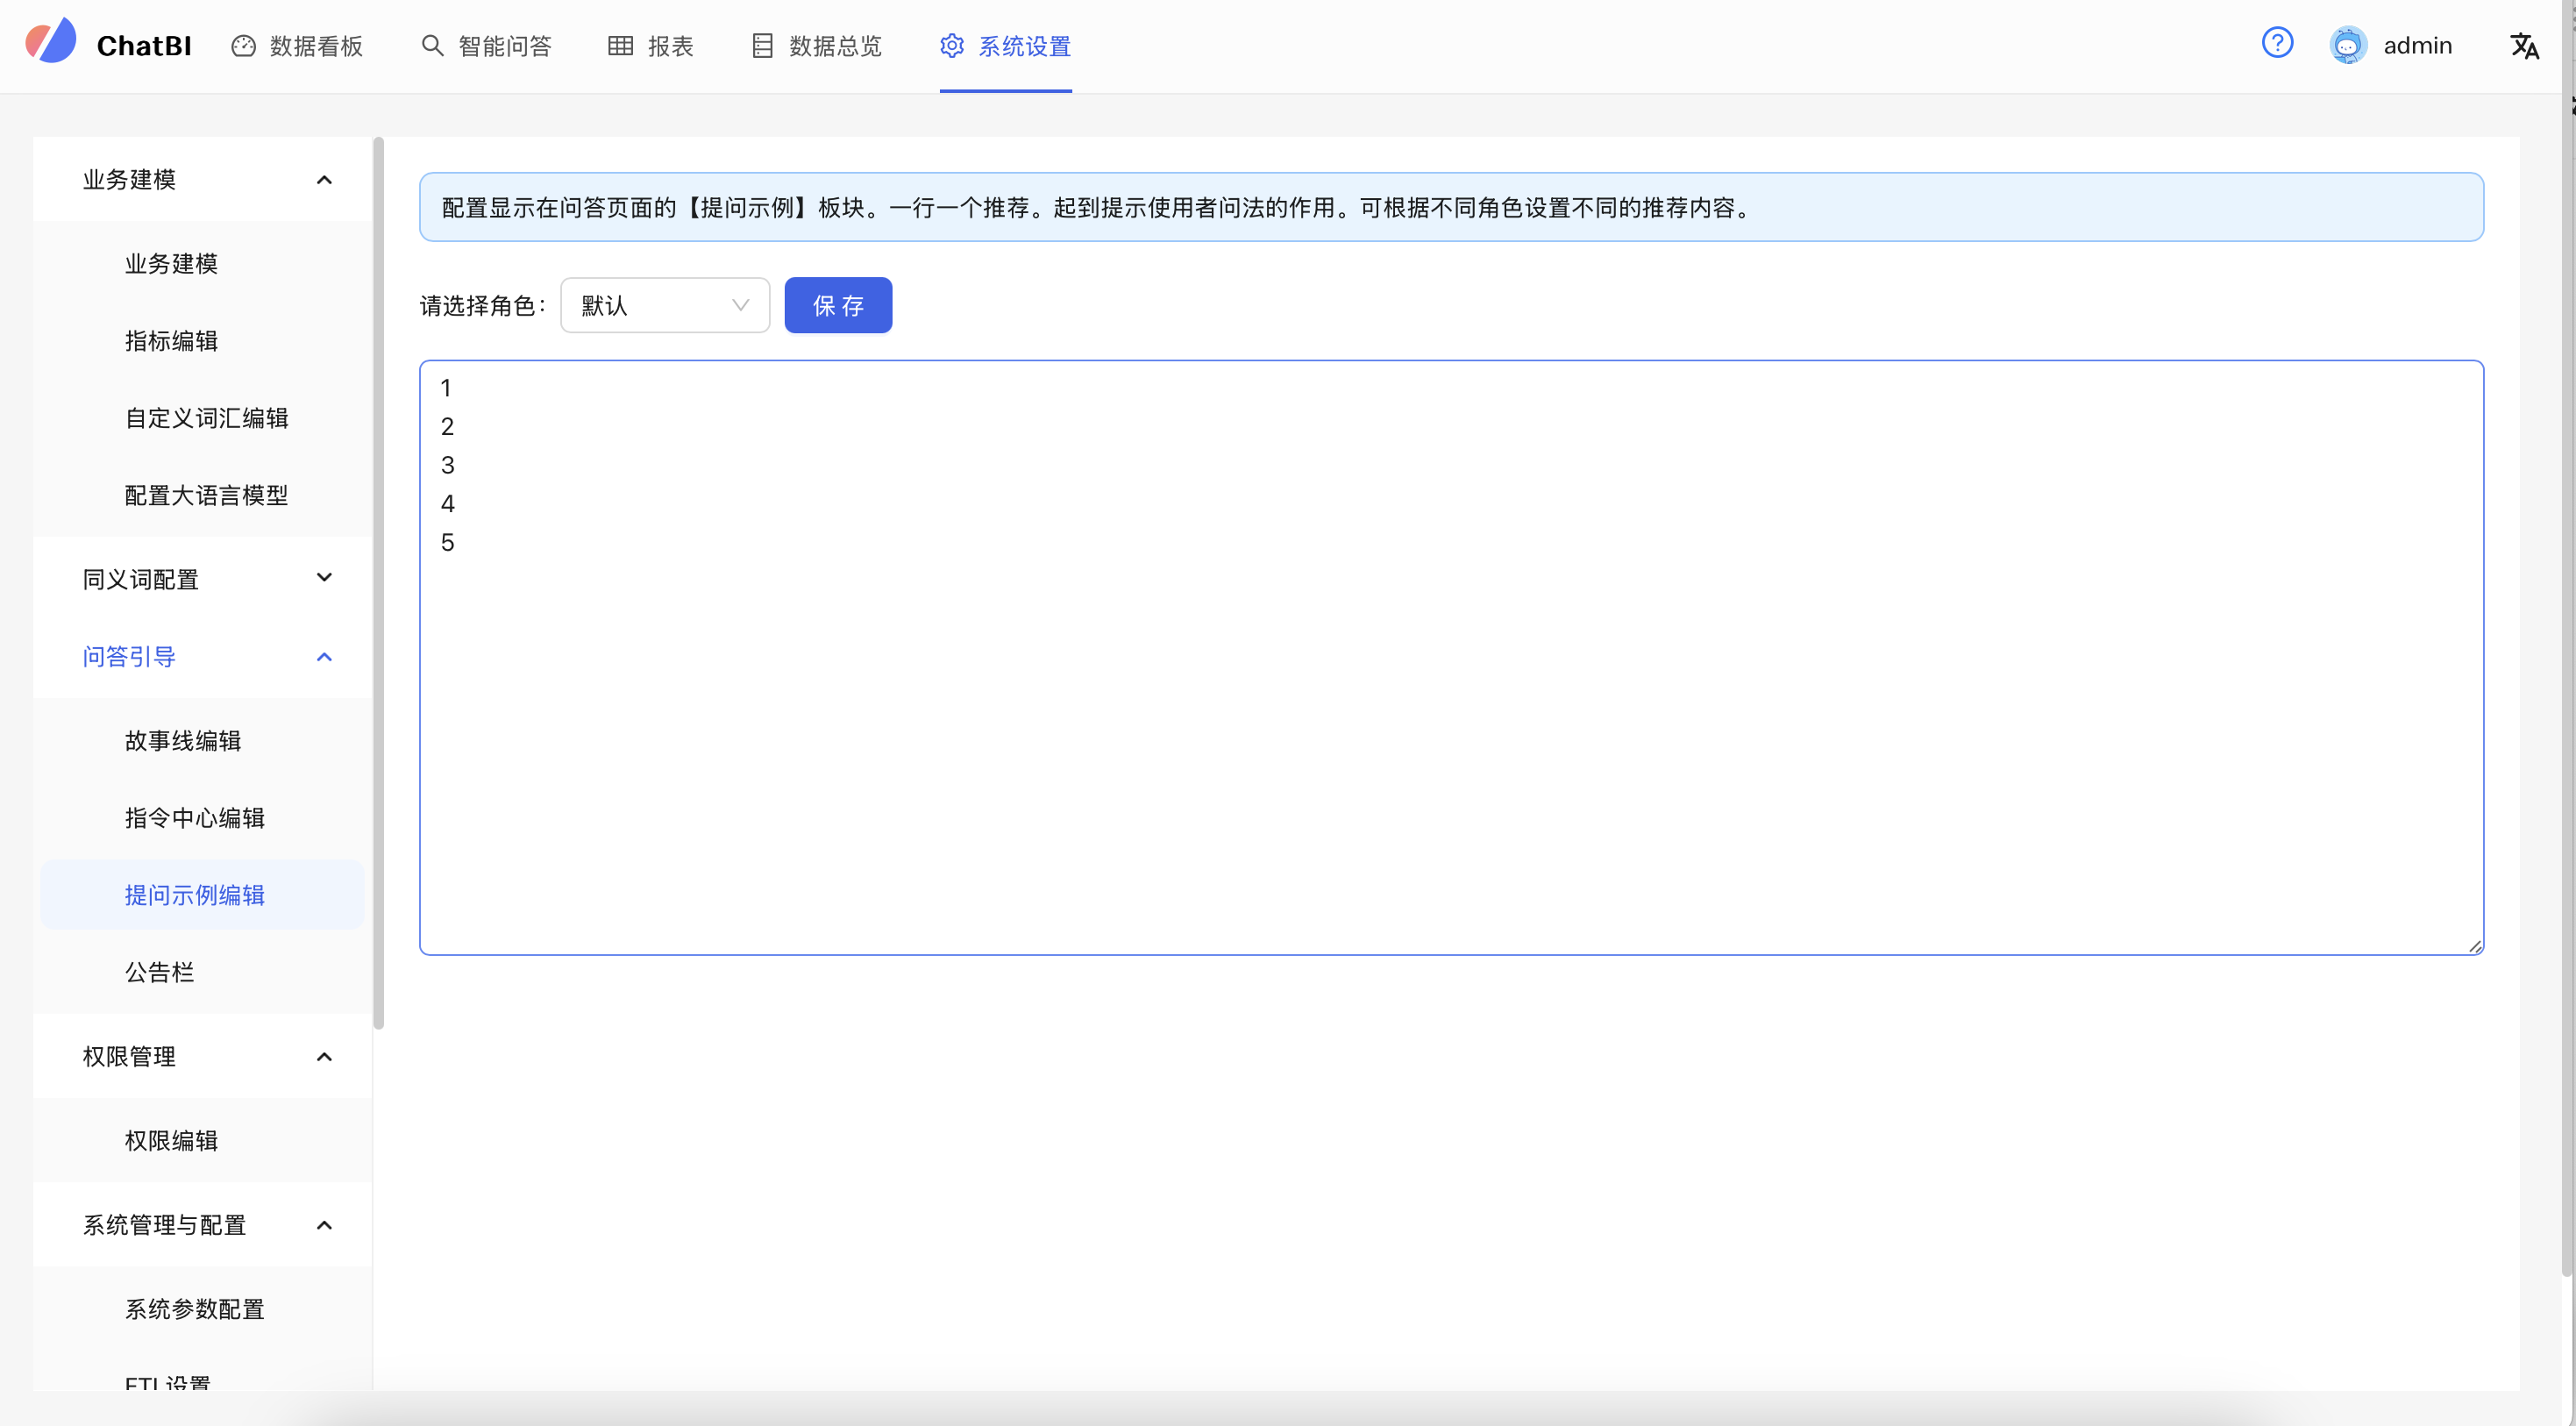
Task: Click the admin user avatar
Action: pos(2347,46)
